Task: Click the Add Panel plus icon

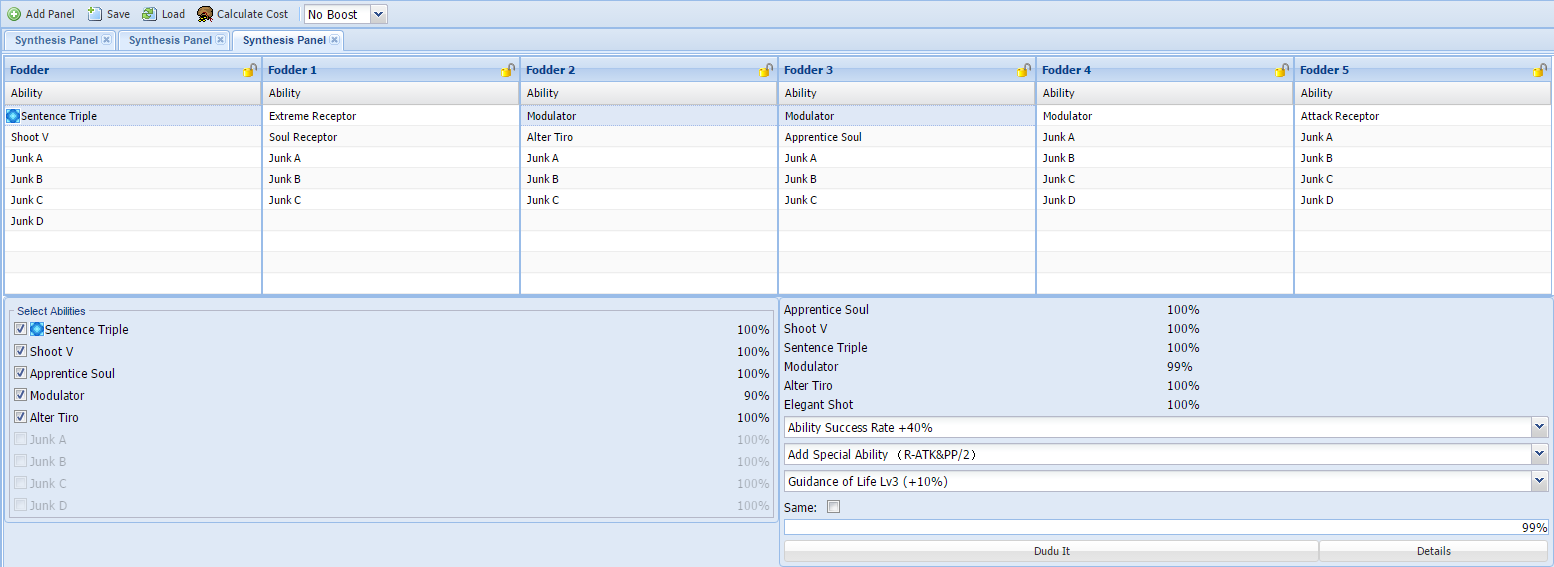Action: click(14, 14)
